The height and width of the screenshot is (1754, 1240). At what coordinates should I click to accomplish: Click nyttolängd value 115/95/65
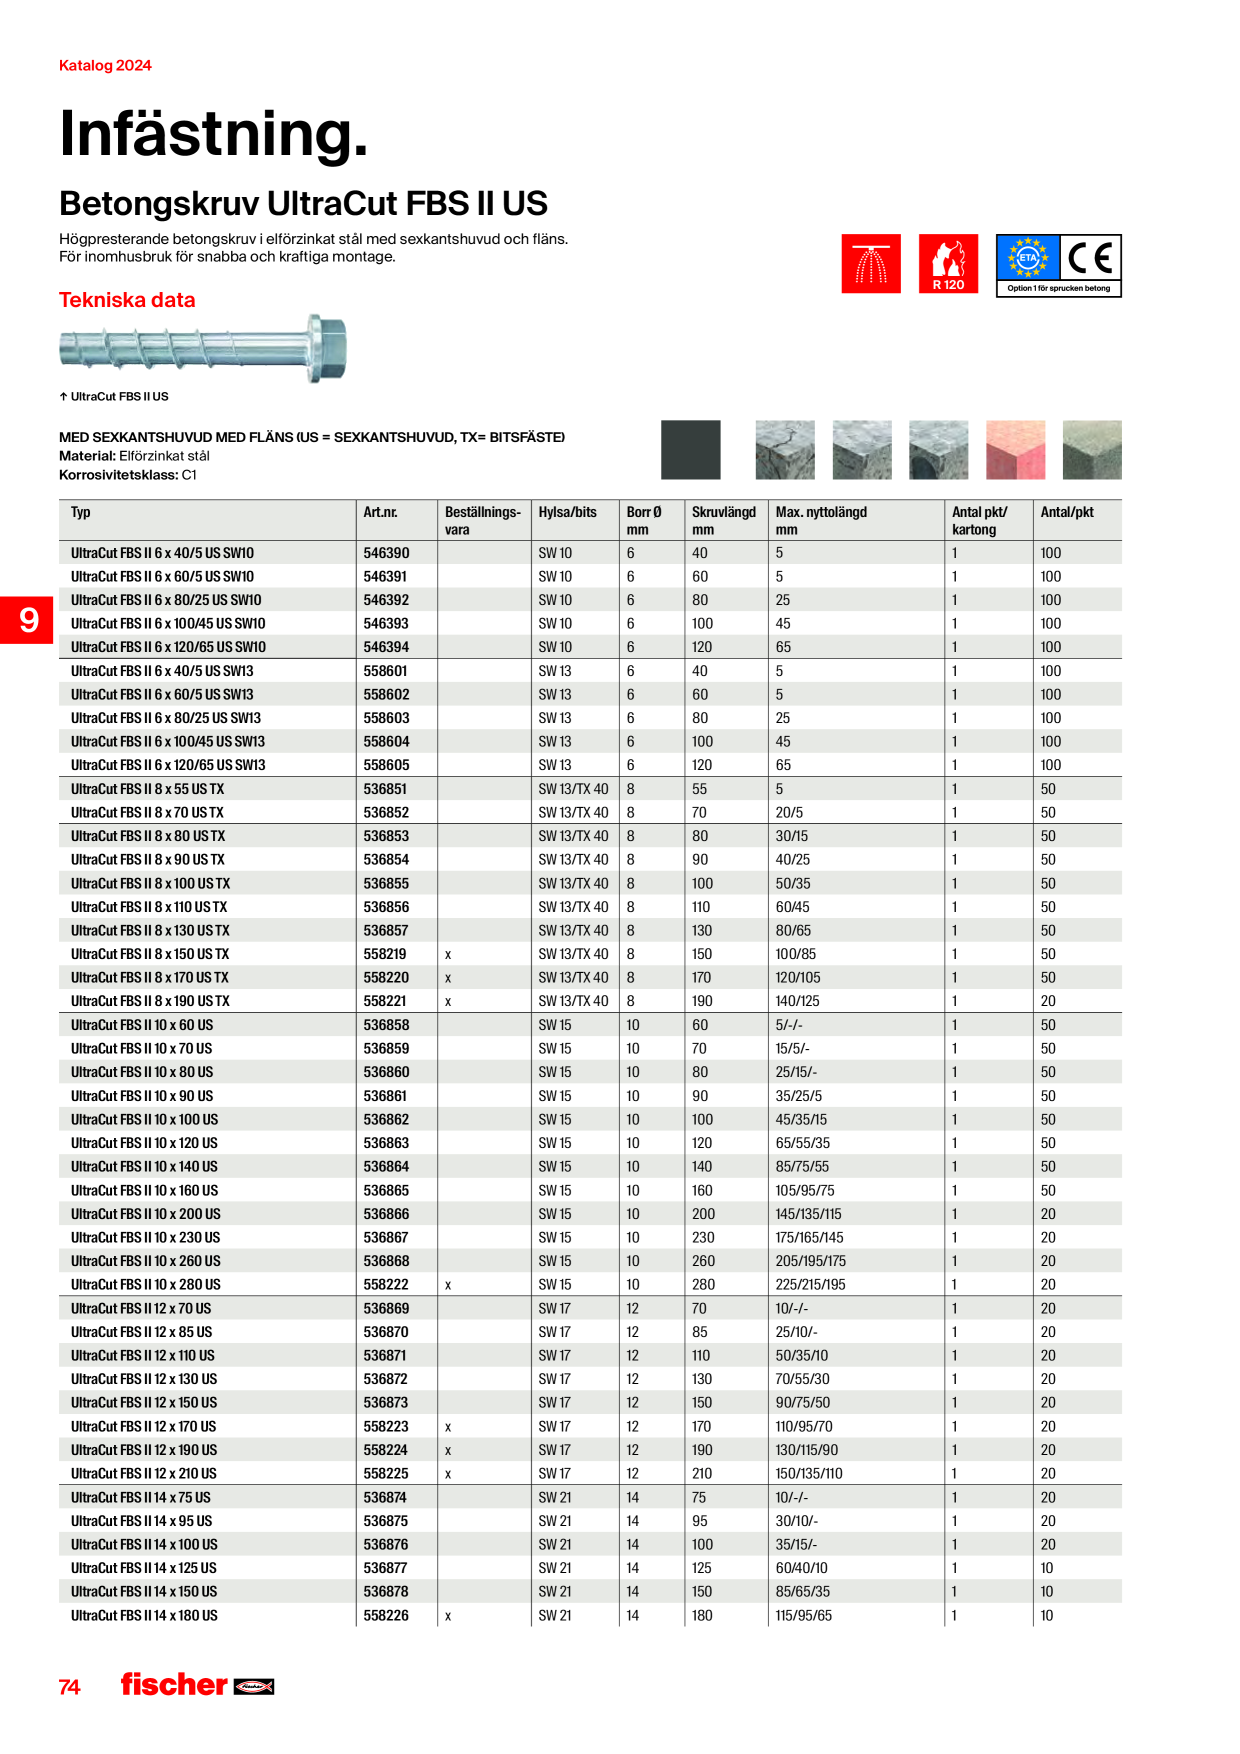[803, 1616]
